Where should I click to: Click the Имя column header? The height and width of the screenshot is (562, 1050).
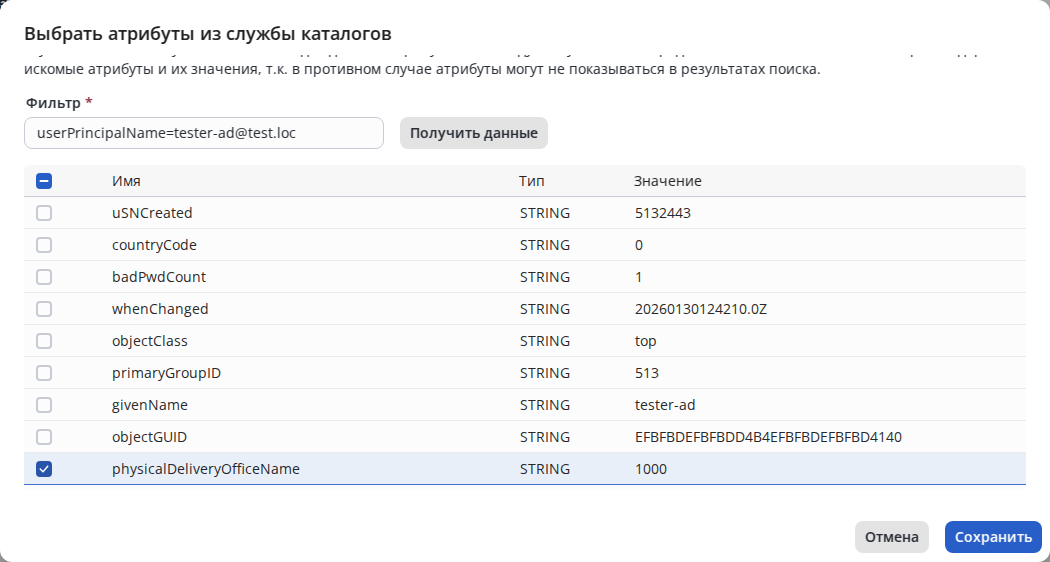(126, 181)
